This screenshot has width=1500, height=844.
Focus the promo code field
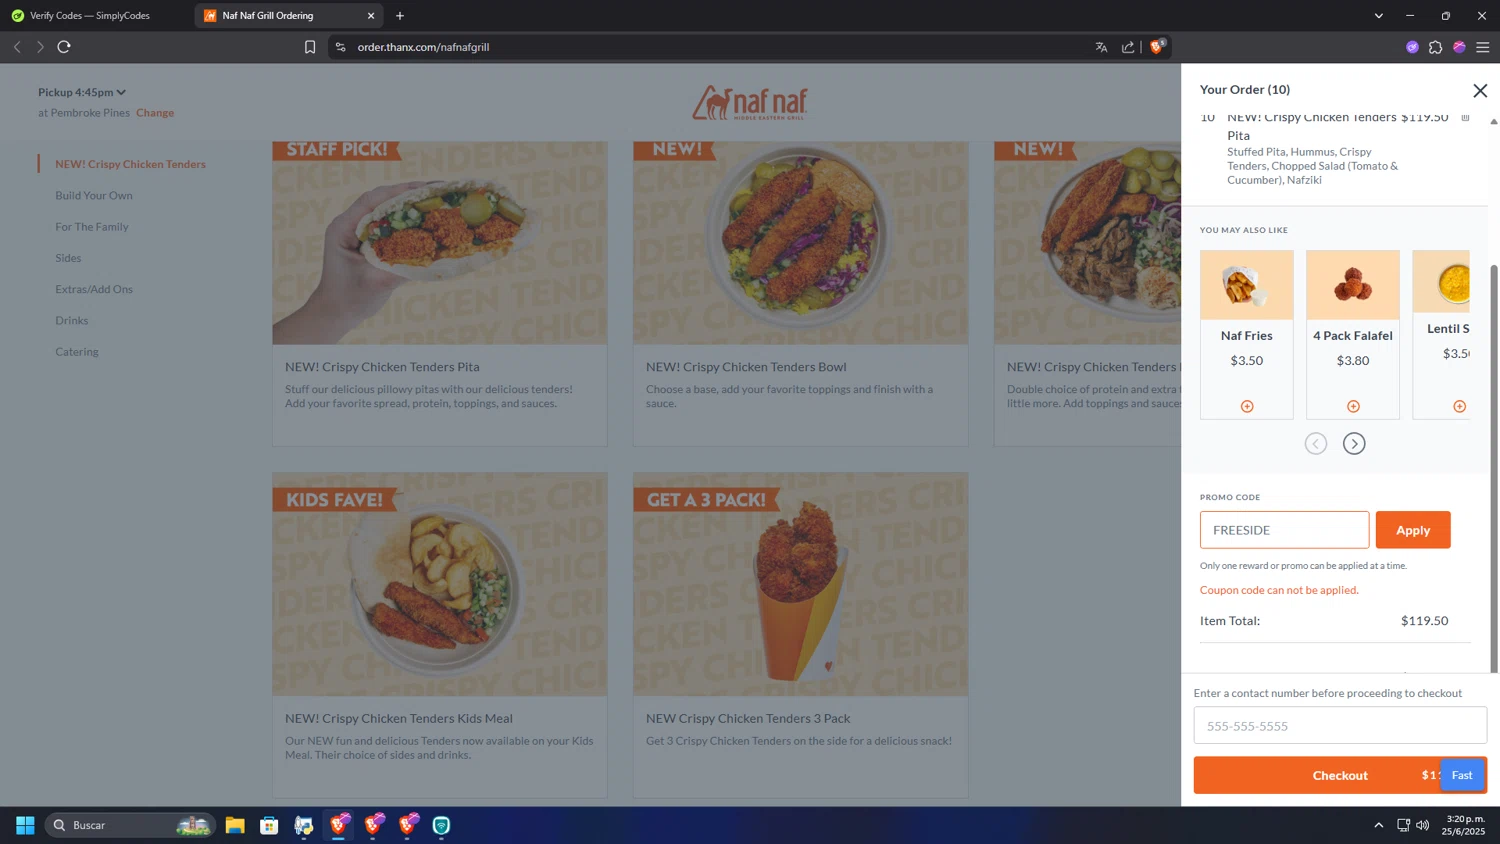pos(1285,530)
